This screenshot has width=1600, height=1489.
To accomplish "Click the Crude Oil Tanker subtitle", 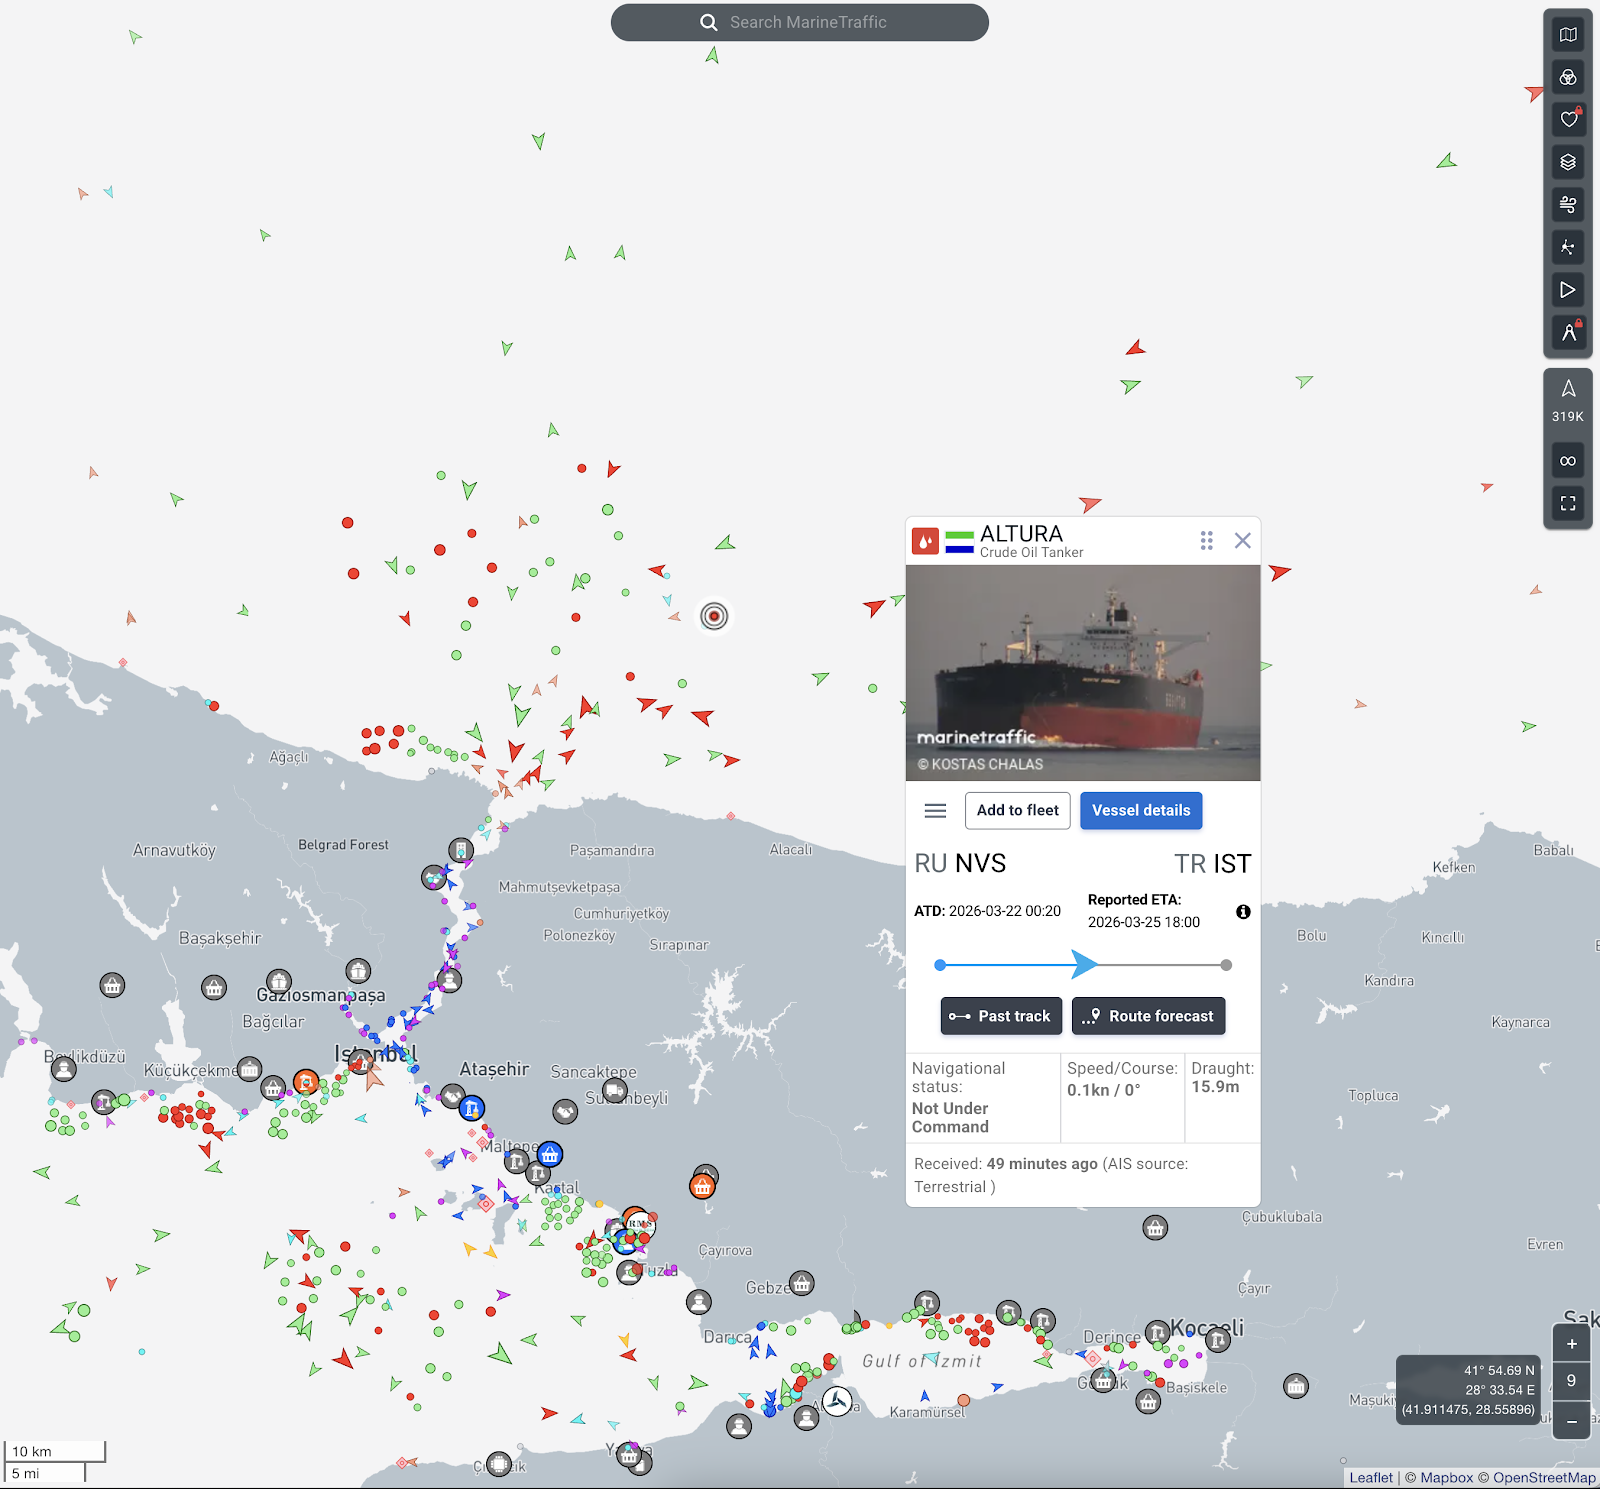I will coord(1031,553).
